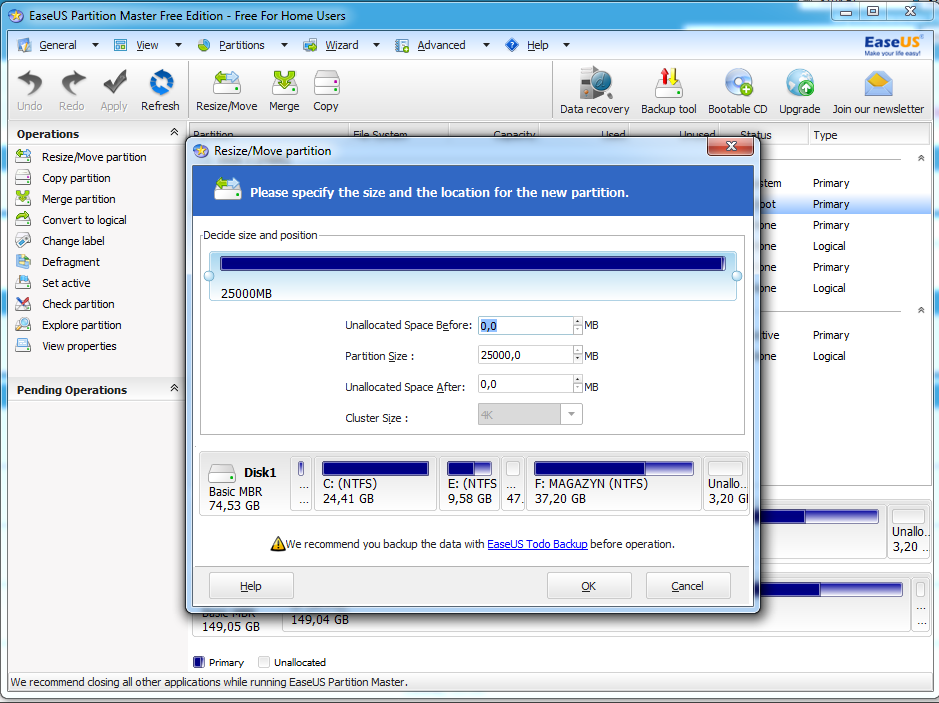Close the Resize/Move partition dialog

pyautogui.click(x=731, y=146)
